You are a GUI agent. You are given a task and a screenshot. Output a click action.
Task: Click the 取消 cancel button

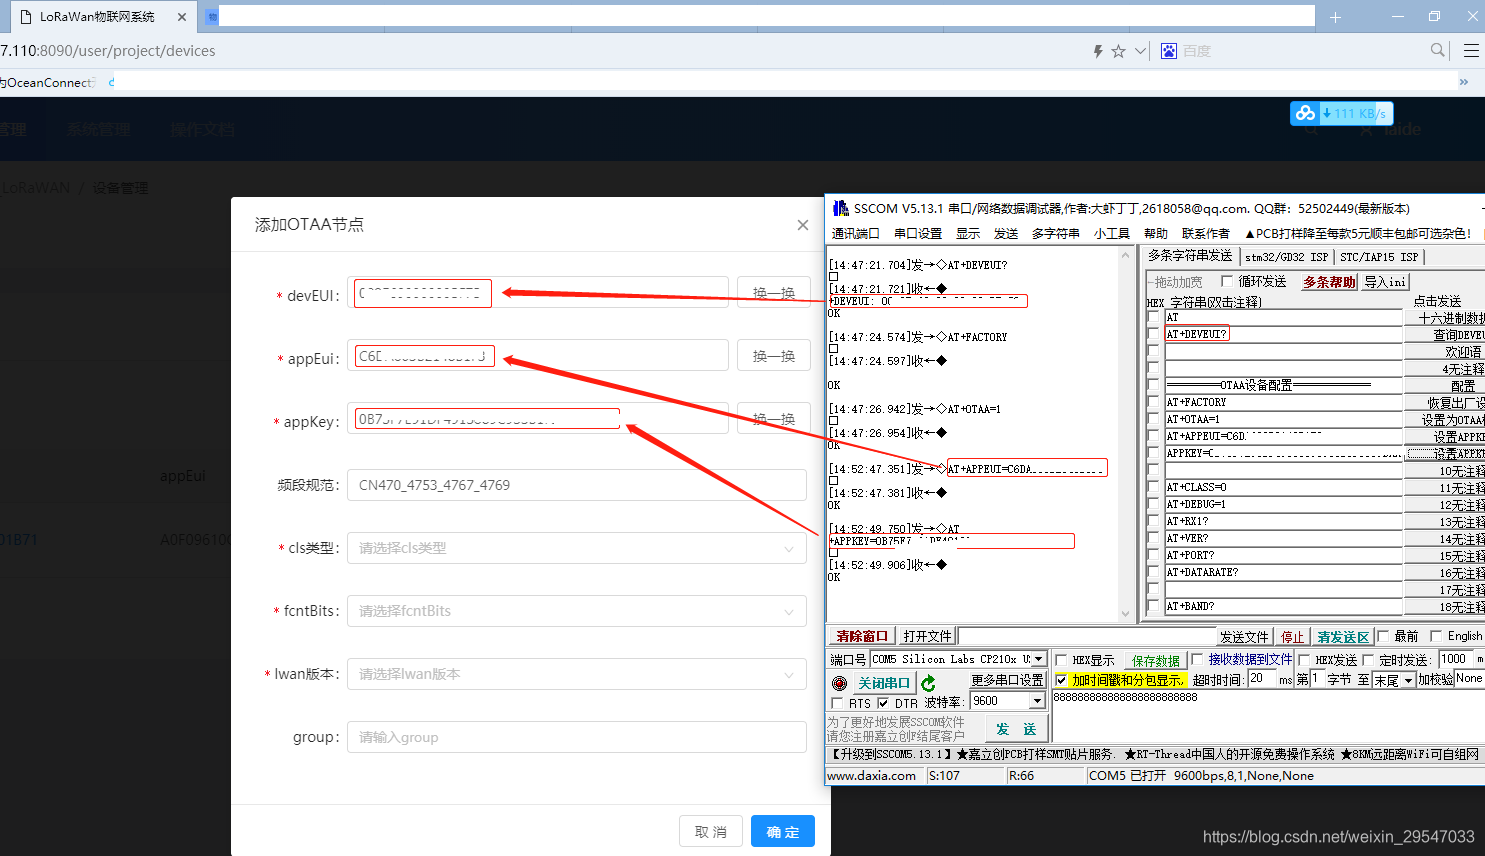pyautogui.click(x=711, y=832)
